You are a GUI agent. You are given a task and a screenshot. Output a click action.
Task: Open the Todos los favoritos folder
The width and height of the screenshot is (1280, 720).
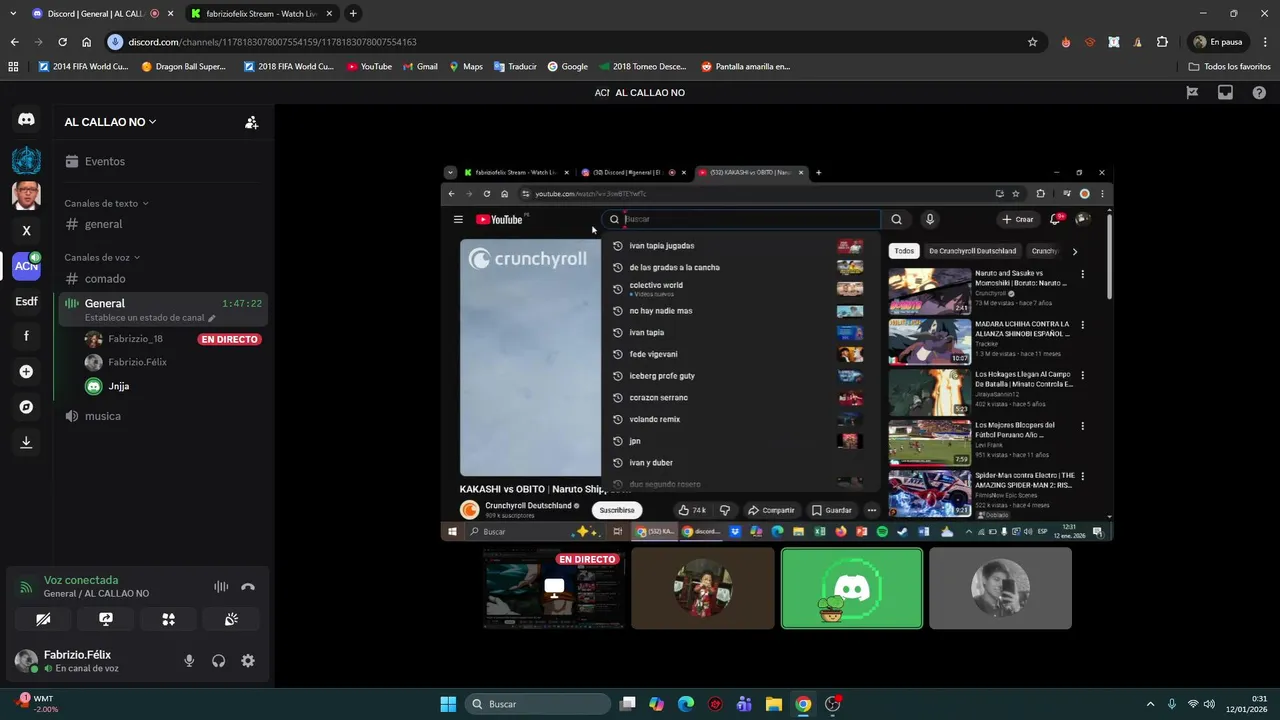coord(1229,66)
